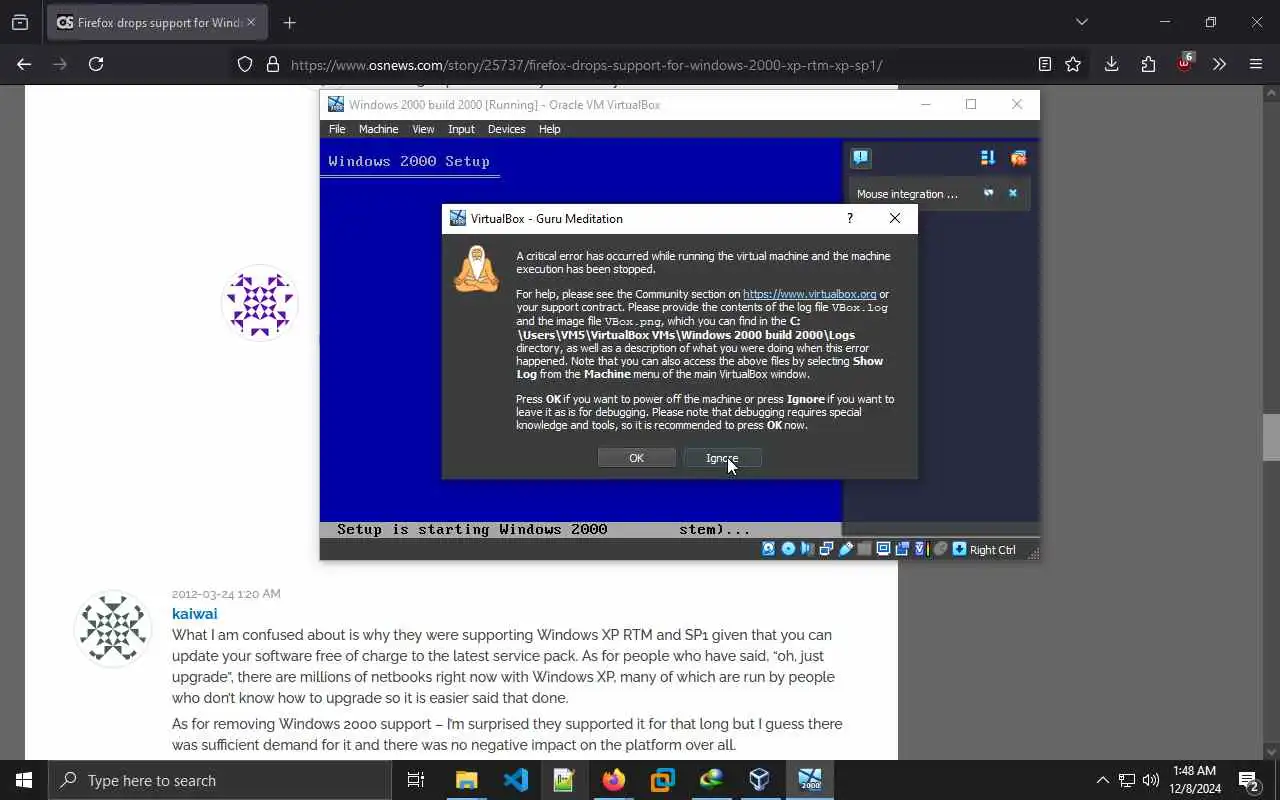The image size is (1280, 800).
Task: Toggle the VirtualBox notification center icon
Action: click(861, 158)
